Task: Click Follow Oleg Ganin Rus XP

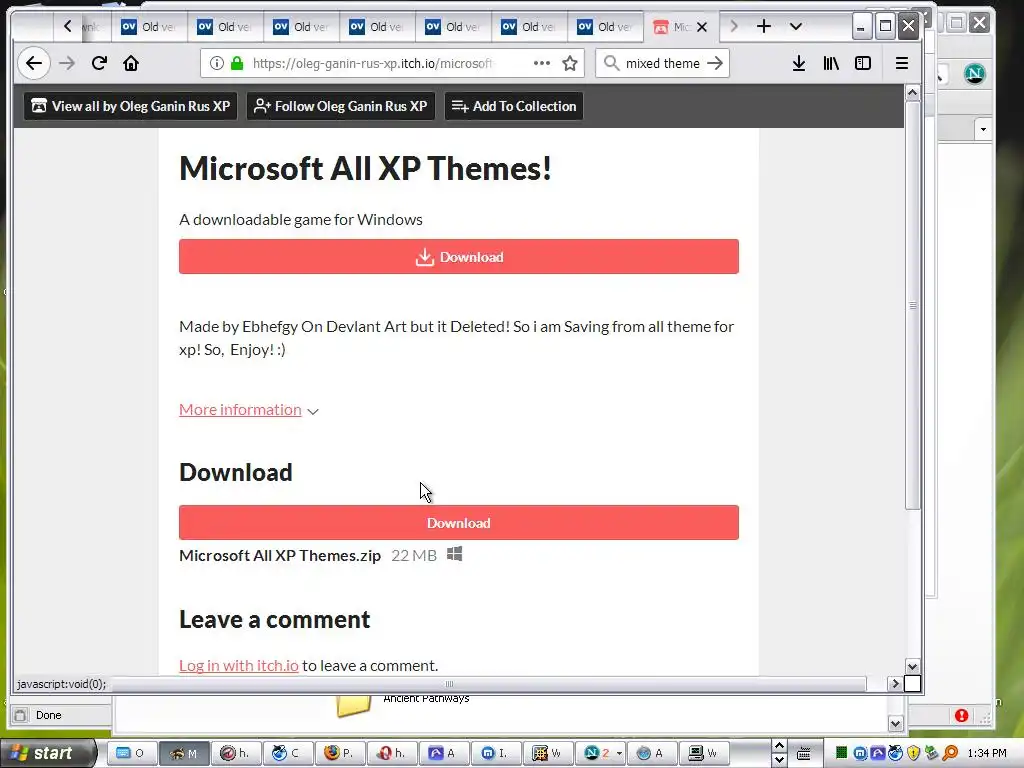Action: tap(341, 106)
